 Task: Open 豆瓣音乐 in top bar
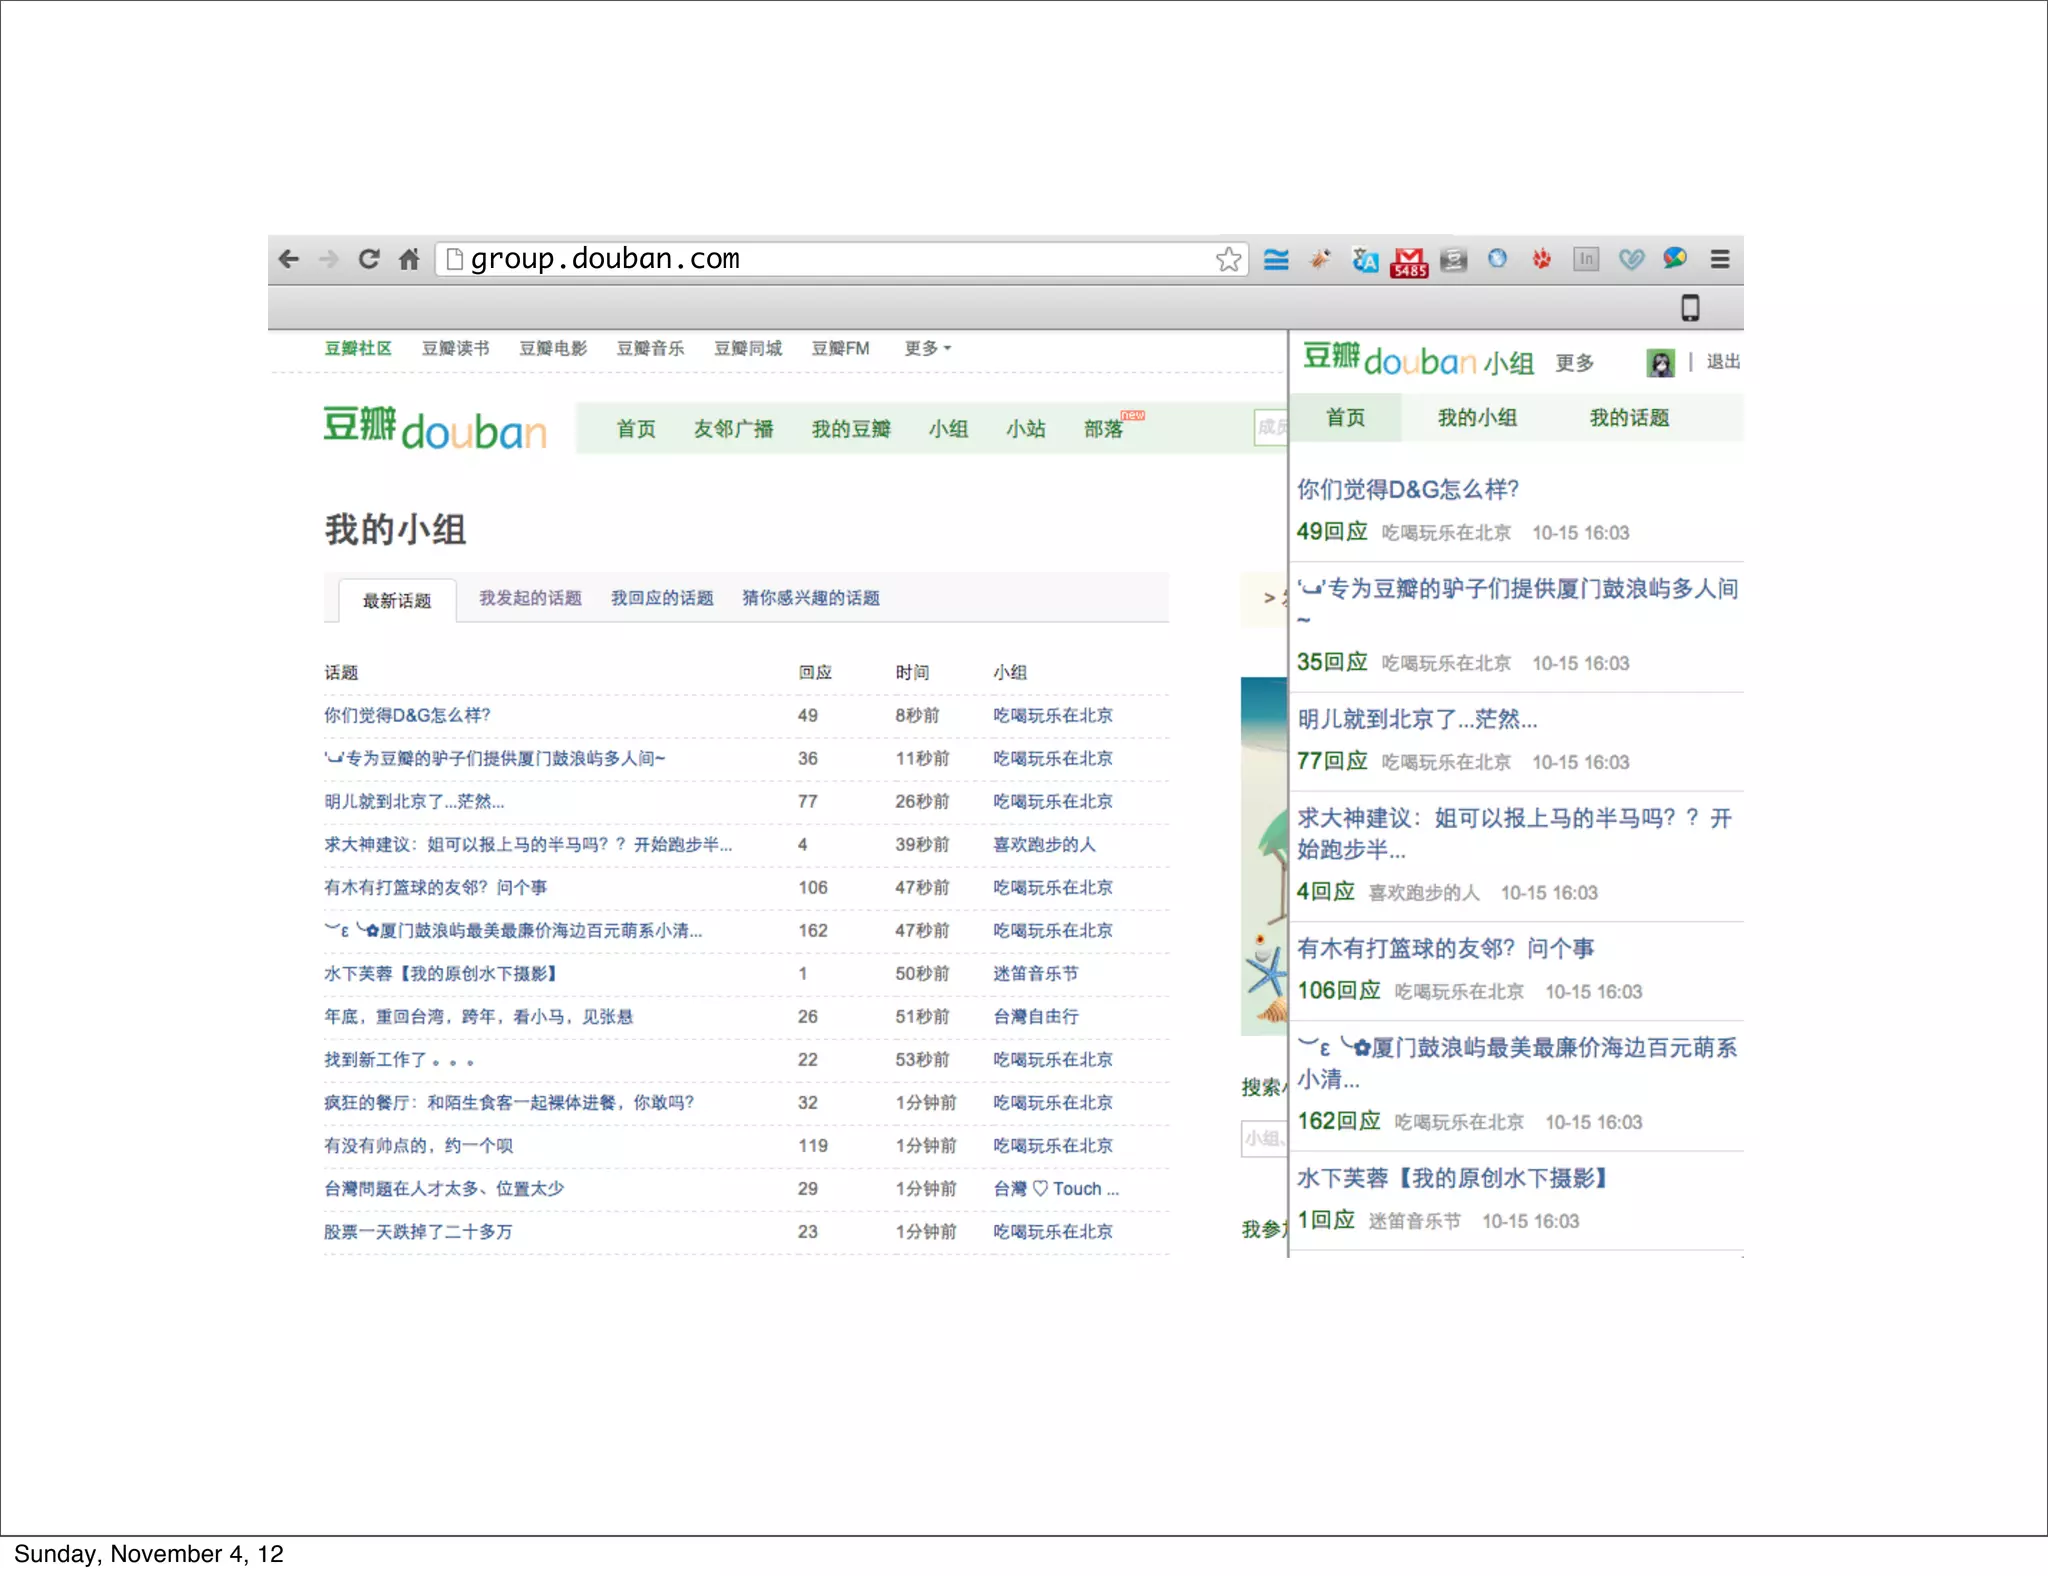tap(650, 348)
